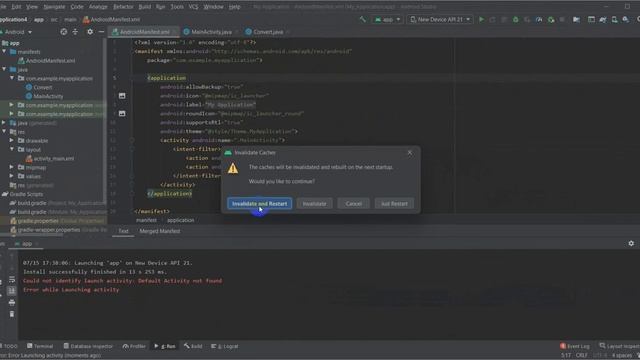640x360 pixels.
Task: Open the Layout Inspector tool window
Action: pos(619,346)
